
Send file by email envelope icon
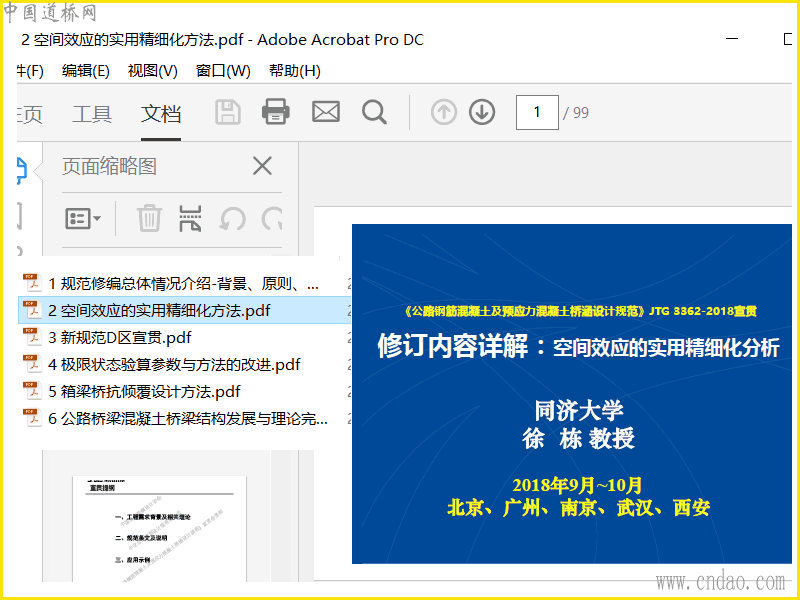coord(326,112)
